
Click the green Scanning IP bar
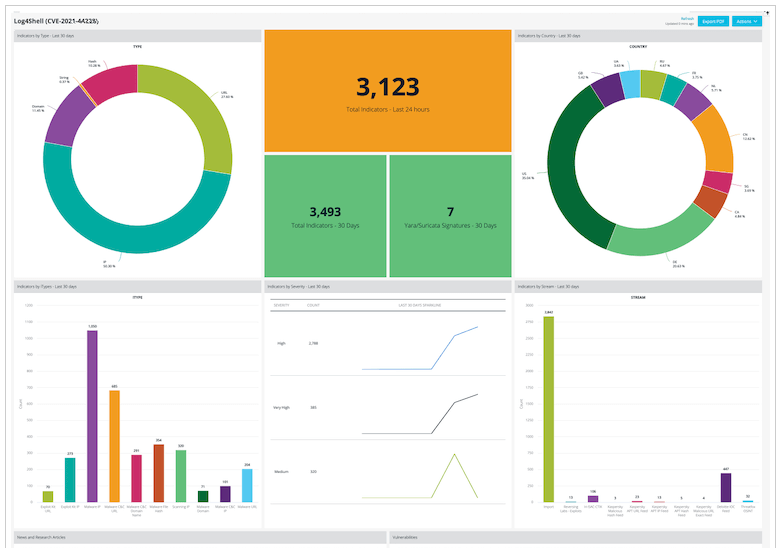pos(181,476)
